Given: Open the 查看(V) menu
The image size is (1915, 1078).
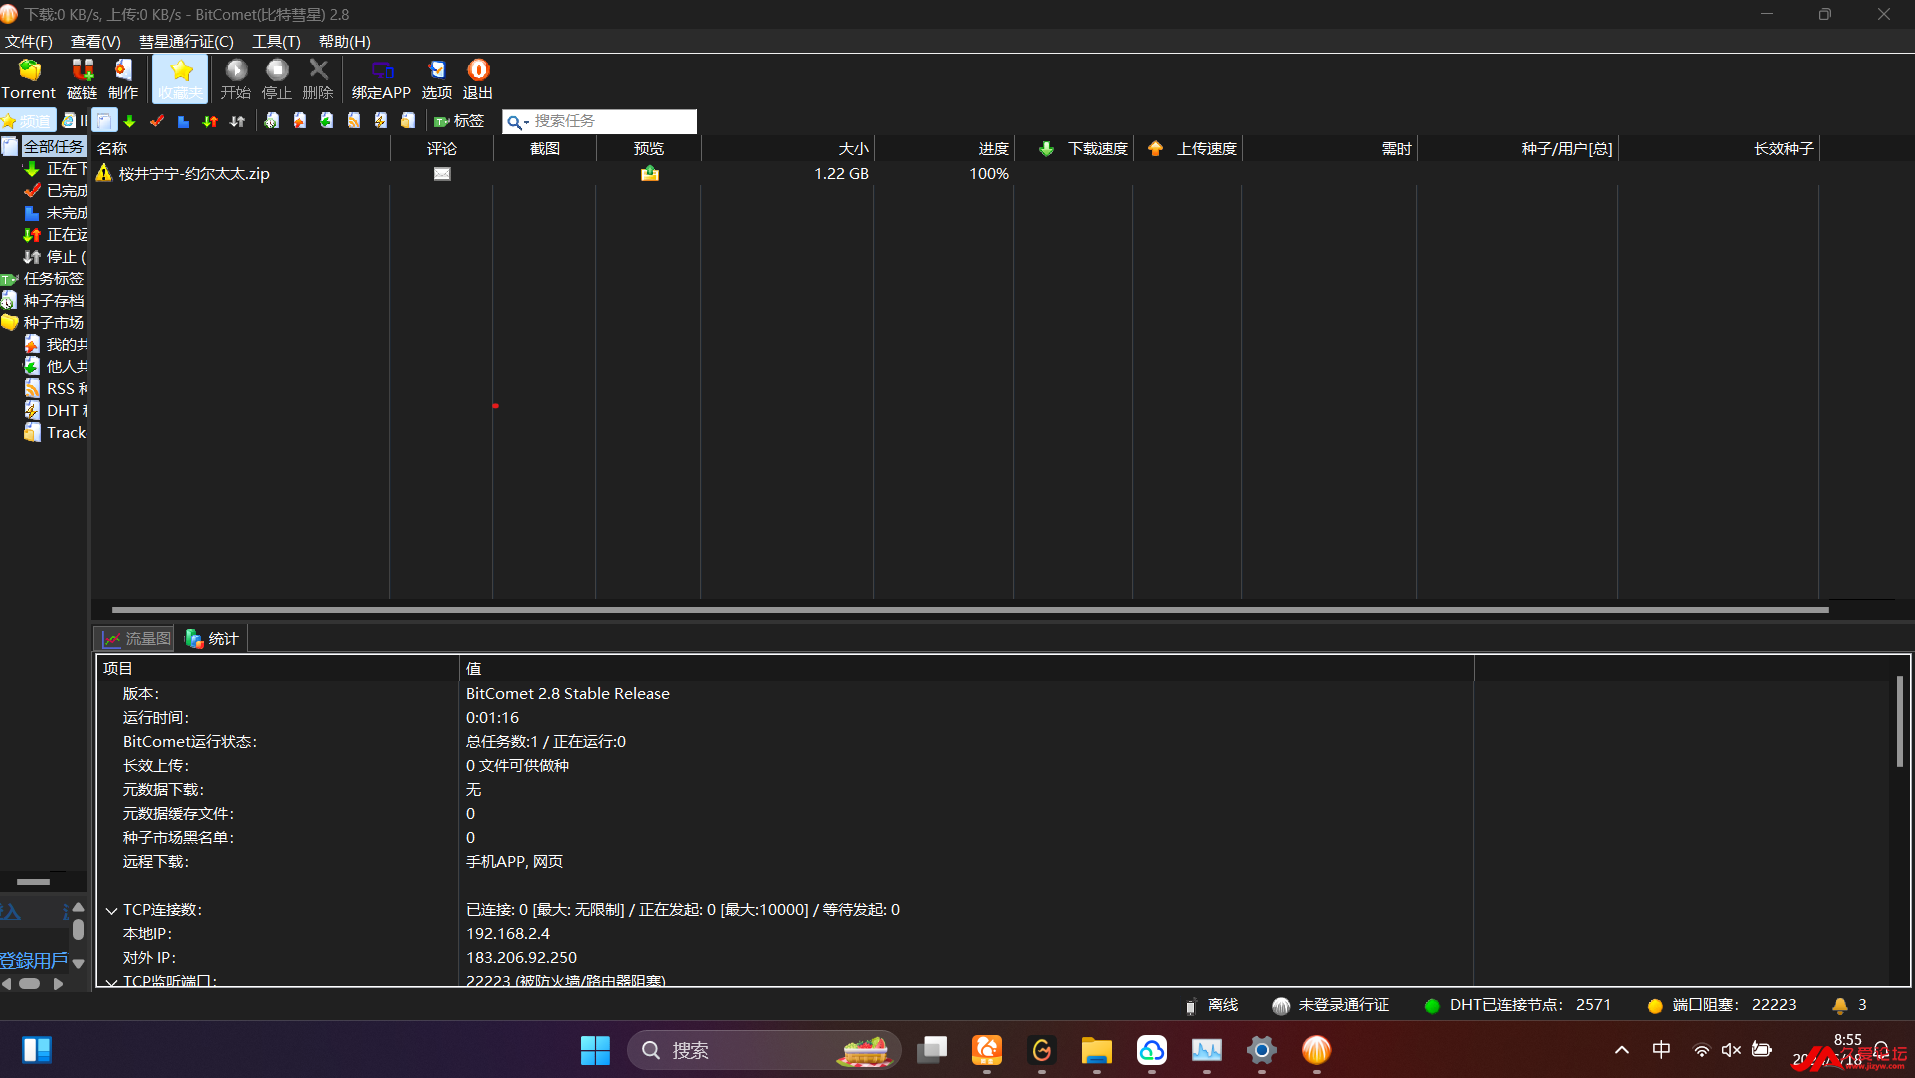Looking at the screenshot, I should 96,41.
